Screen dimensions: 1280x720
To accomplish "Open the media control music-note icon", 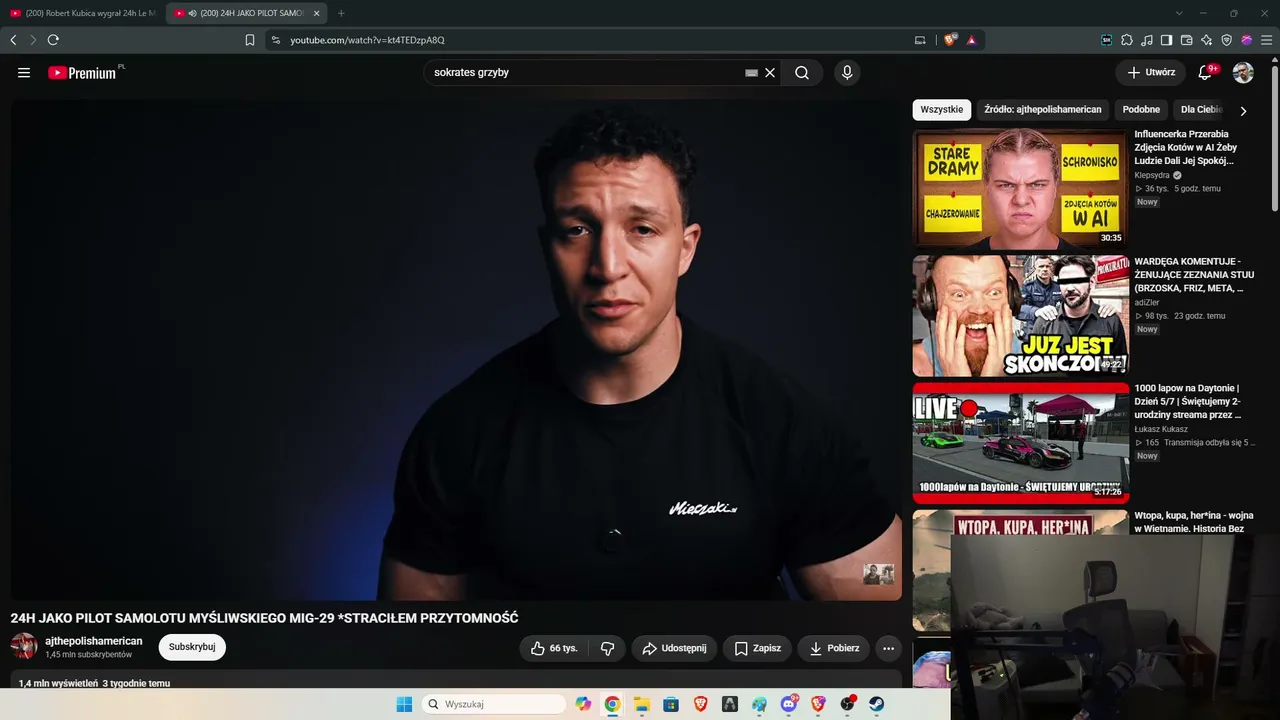I will pos(1147,40).
